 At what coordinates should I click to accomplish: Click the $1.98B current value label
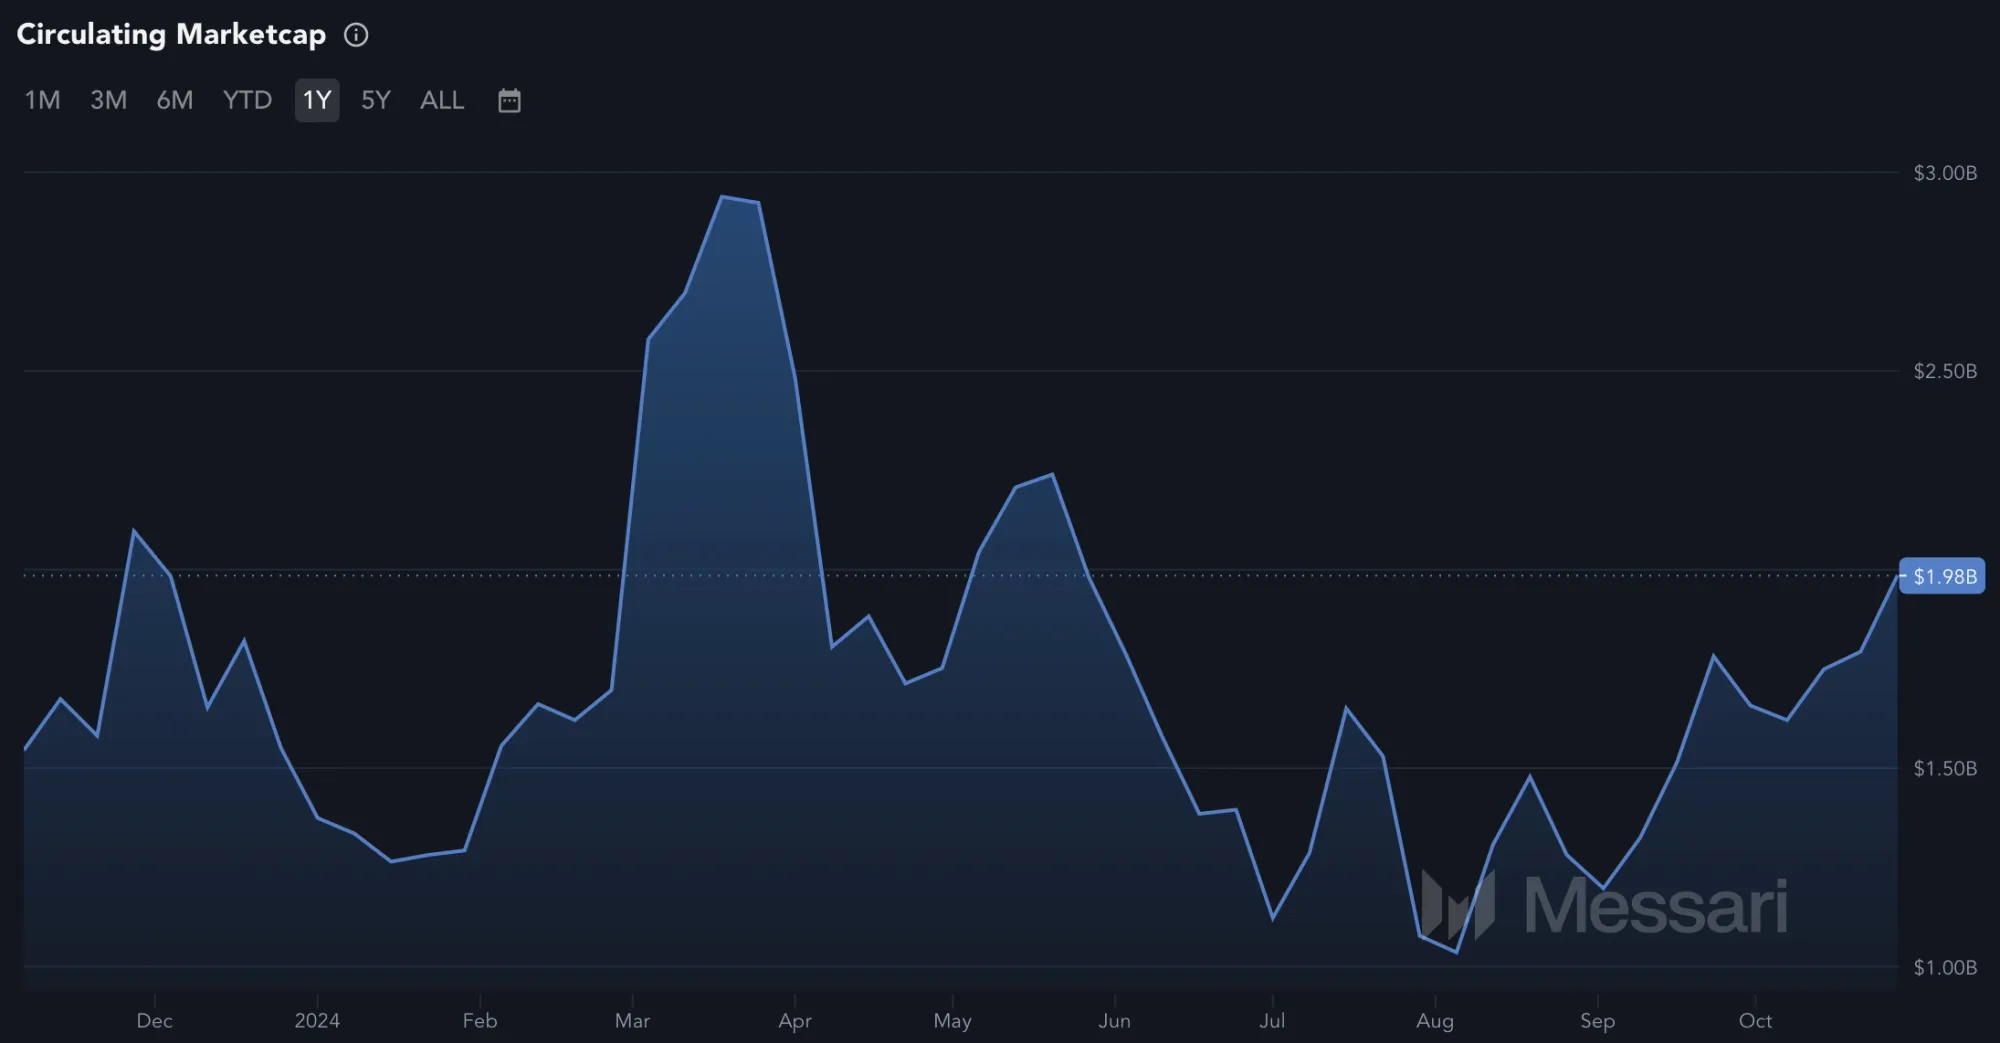coord(1942,576)
